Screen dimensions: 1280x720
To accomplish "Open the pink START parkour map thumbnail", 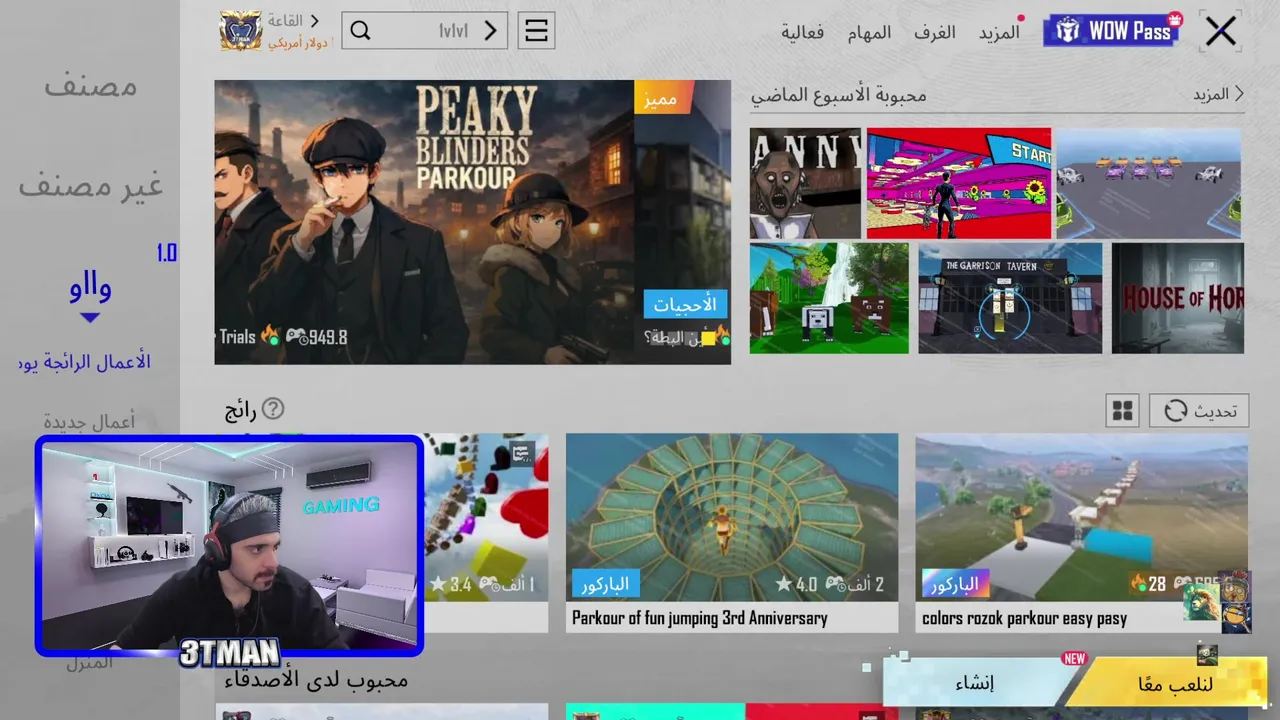I will tap(959, 183).
